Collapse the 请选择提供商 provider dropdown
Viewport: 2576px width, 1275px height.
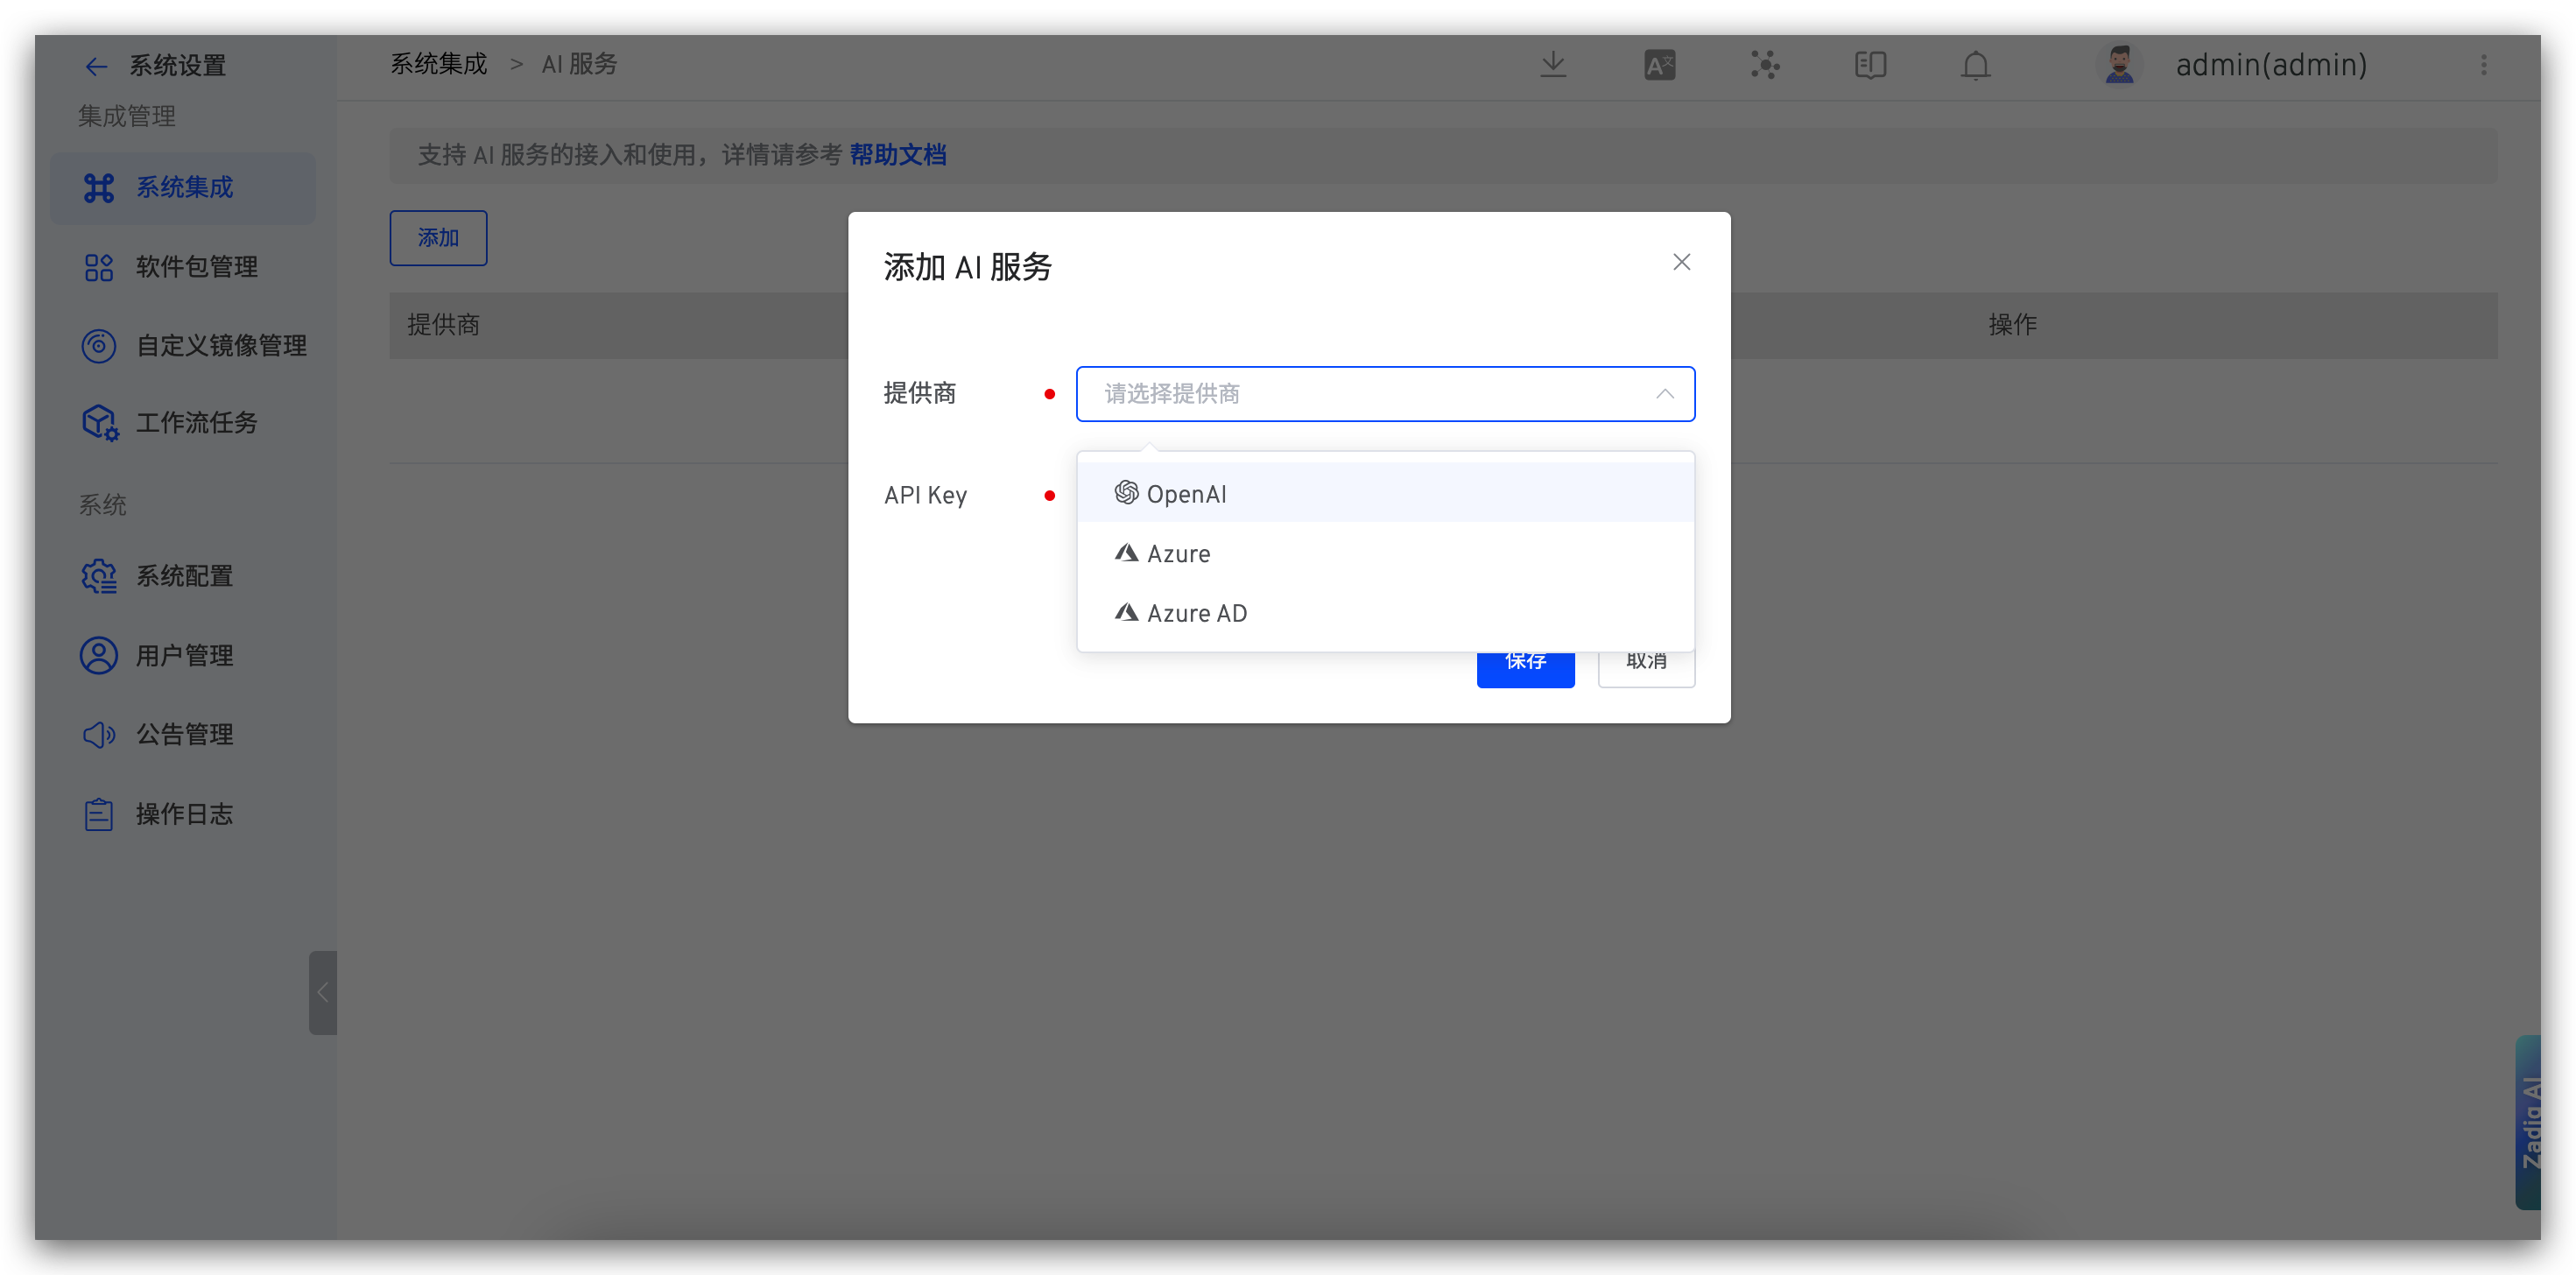point(1664,394)
